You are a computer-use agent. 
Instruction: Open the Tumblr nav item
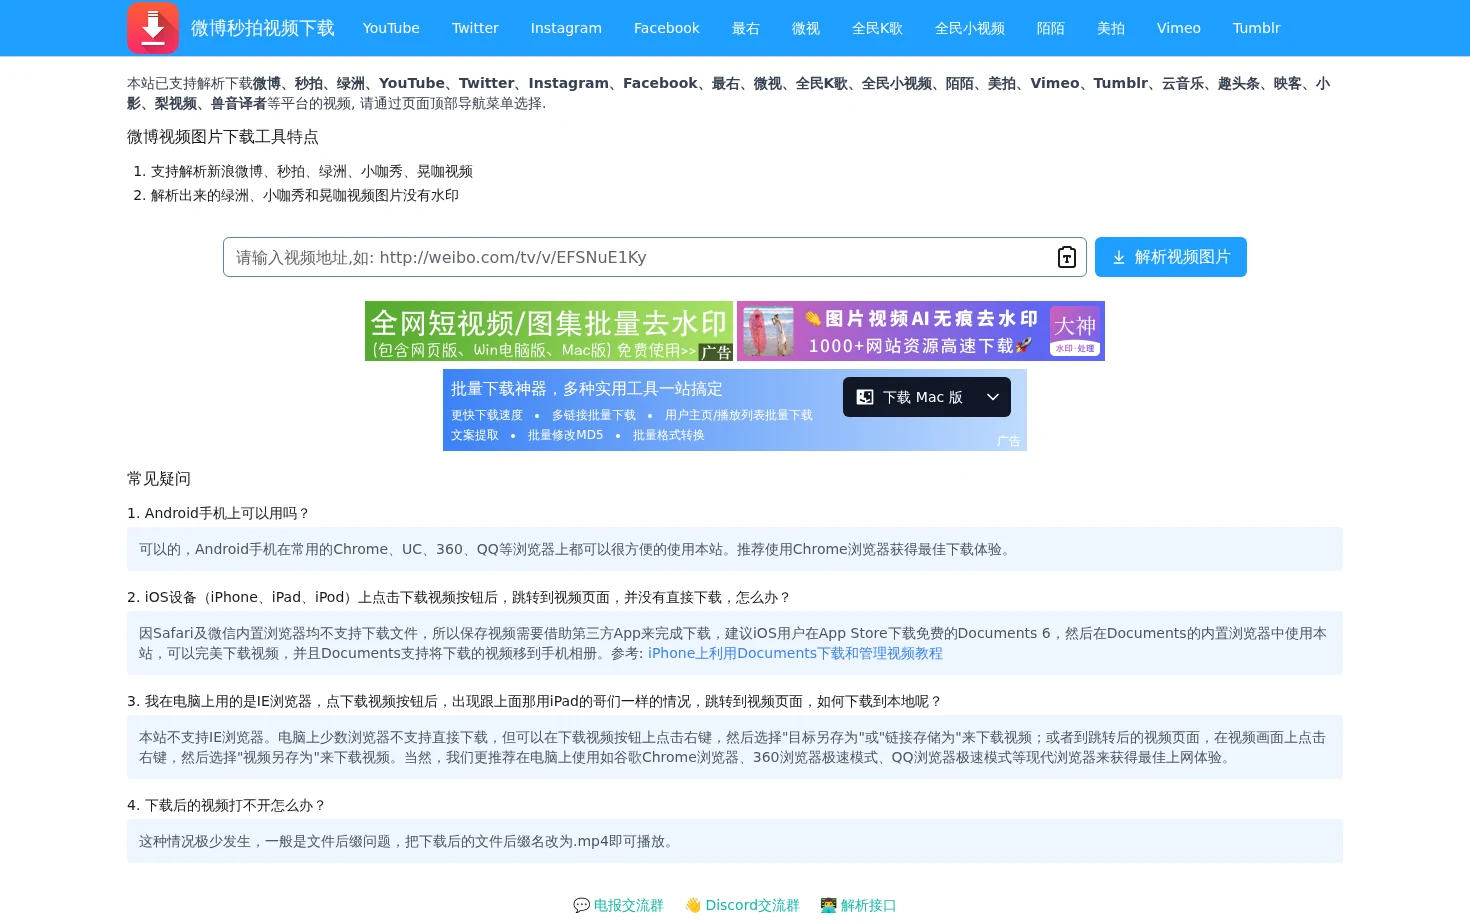tap(1256, 28)
